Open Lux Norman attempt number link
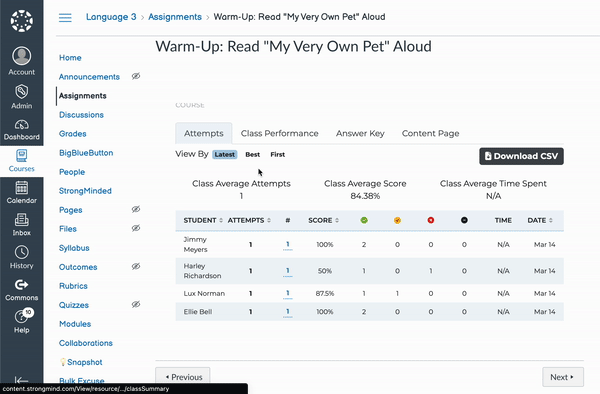This screenshot has height=394, width=600. 287,293
